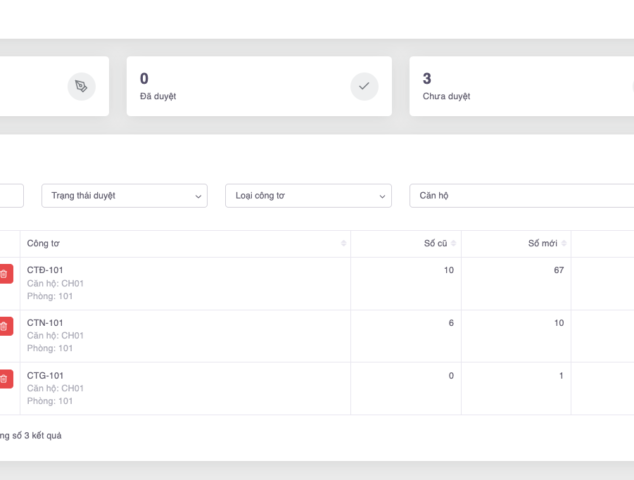Toggle sort arrows on the Số mới column

pyautogui.click(x=564, y=244)
